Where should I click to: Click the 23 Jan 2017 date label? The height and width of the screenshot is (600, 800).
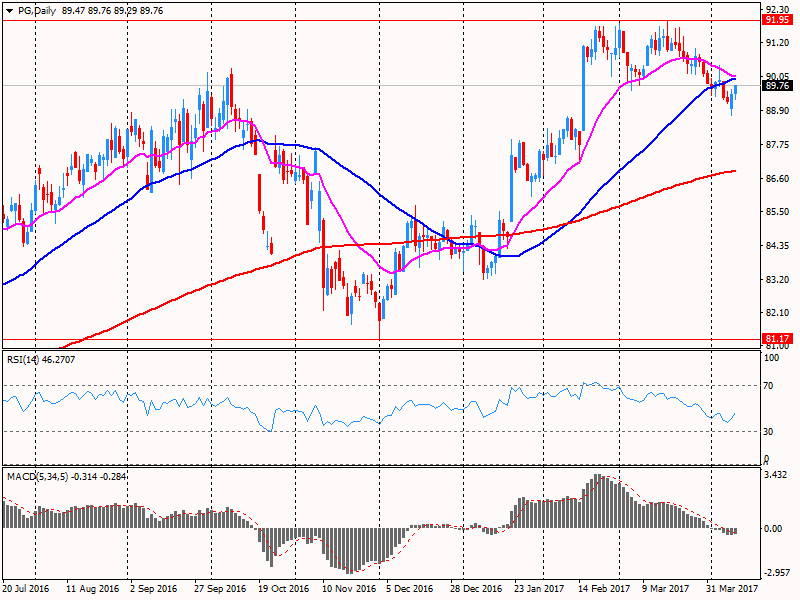point(539,588)
